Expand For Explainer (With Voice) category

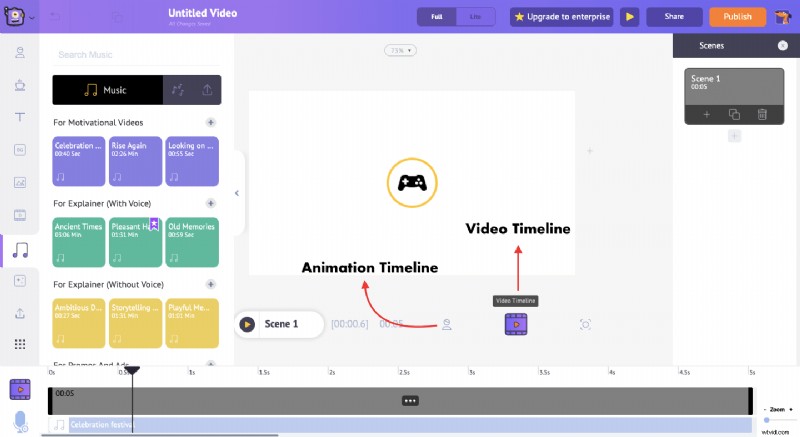pos(211,203)
